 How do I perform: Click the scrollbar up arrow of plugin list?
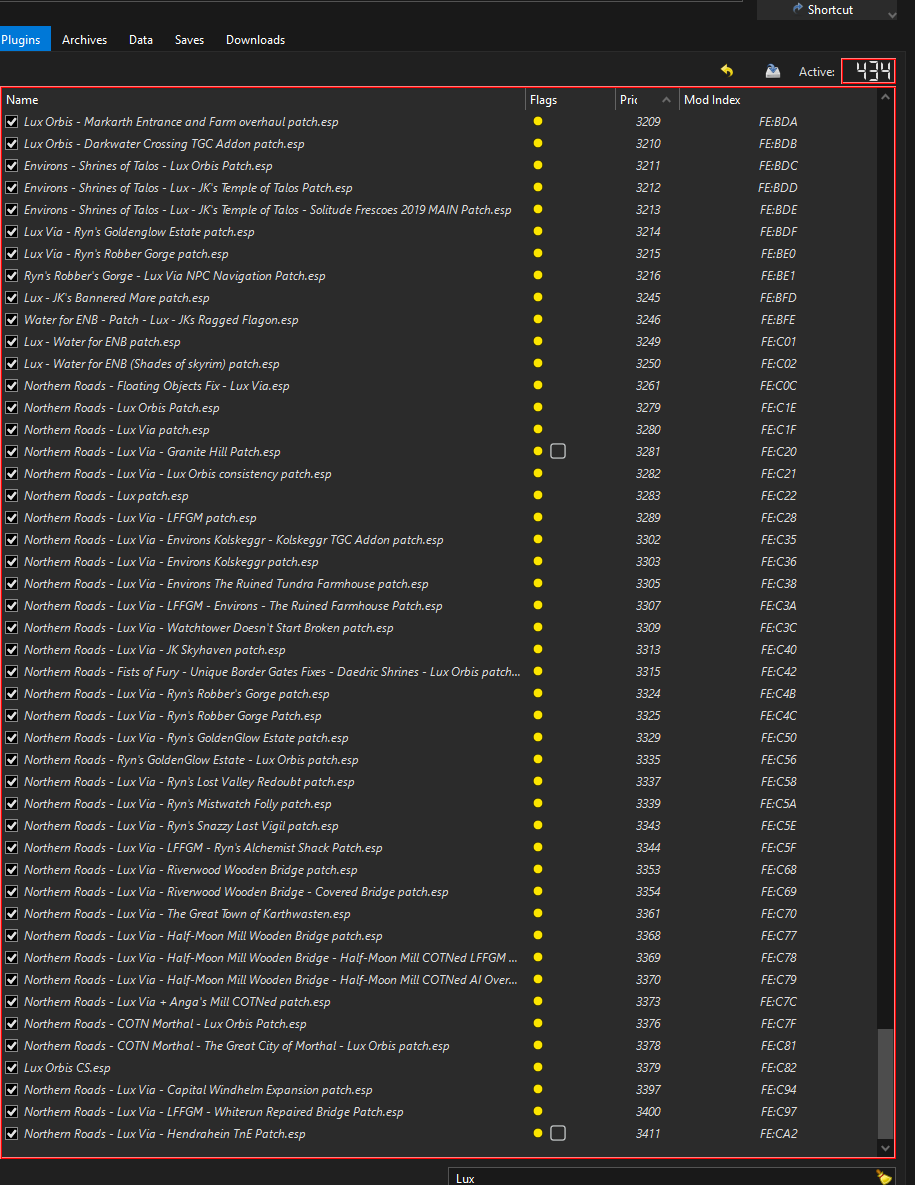[886, 97]
